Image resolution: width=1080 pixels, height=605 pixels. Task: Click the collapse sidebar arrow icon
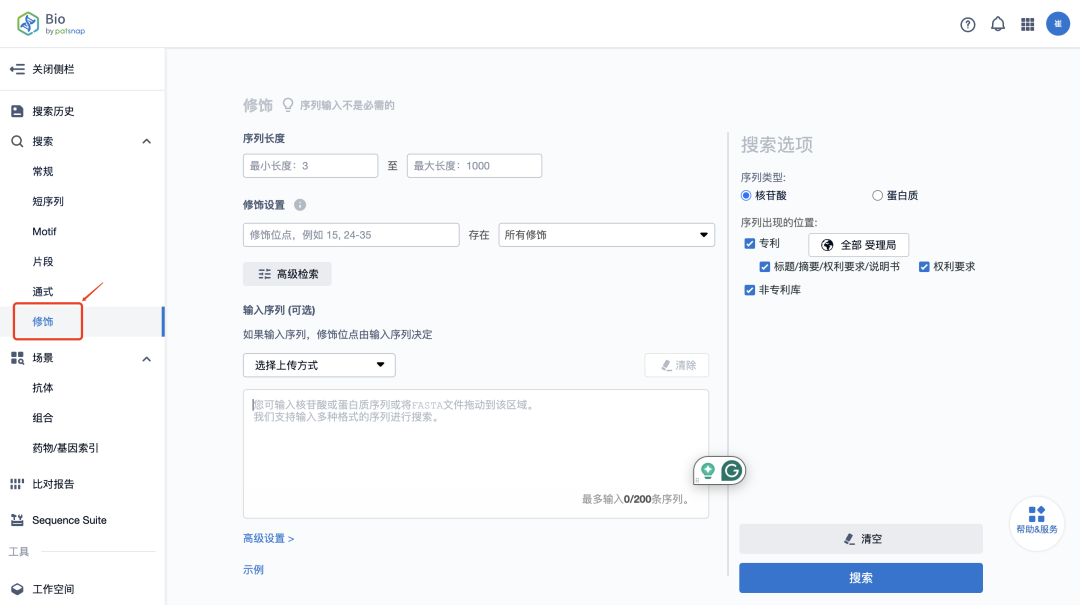click(17, 69)
